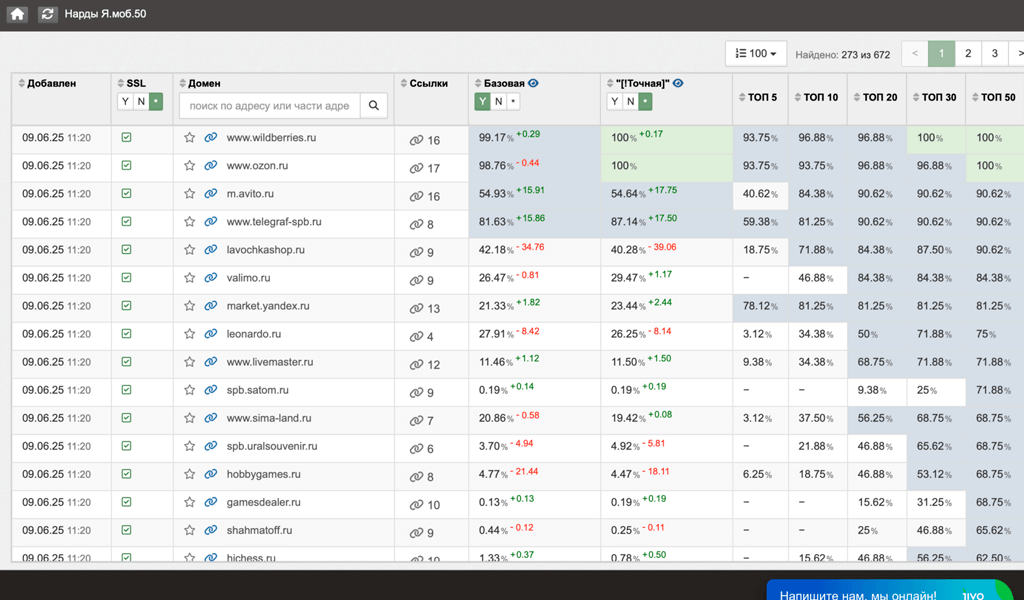Image resolution: width=1024 pixels, height=600 pixels.
Task: Star the market.yandex.ru domain row
Action: [x=190, y=306]
